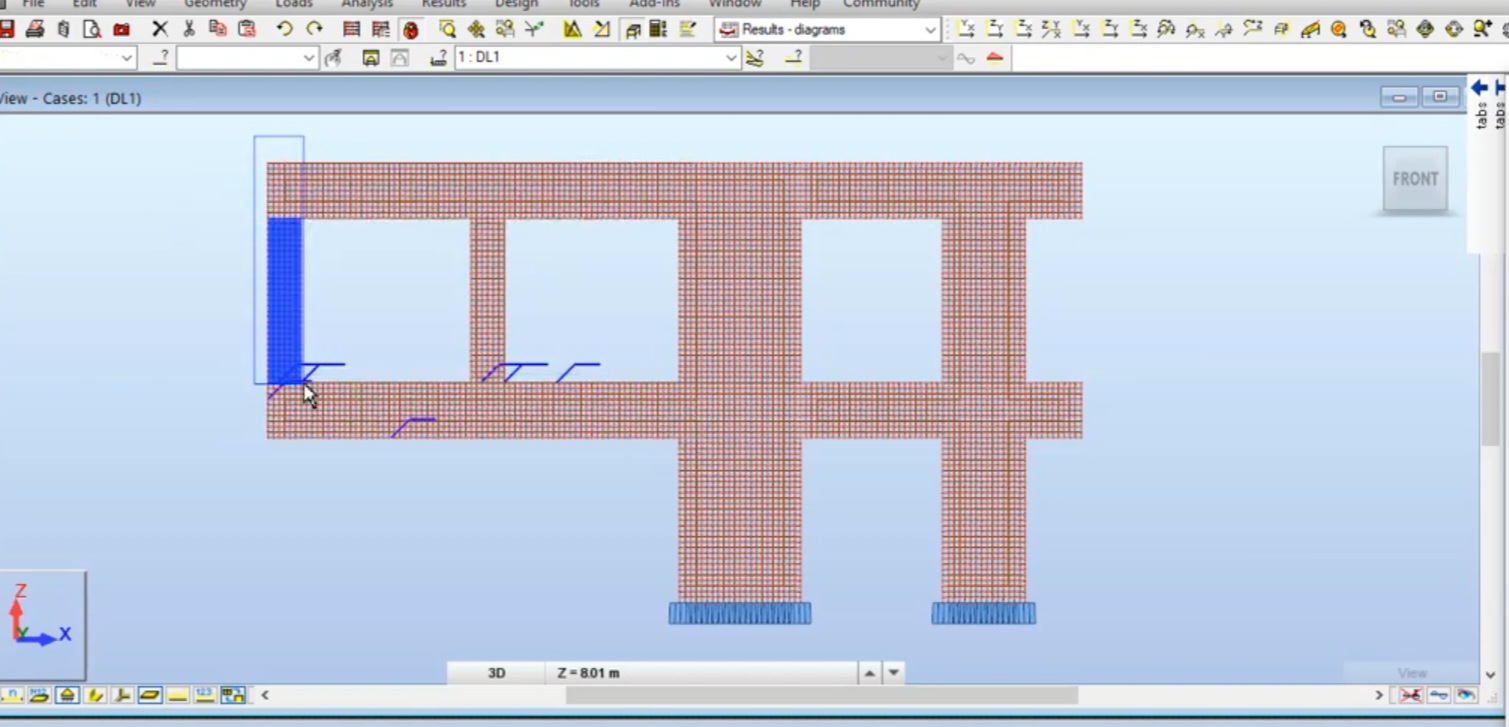Click the Print icon in toolbar
1509x727 pixels.
click(35, 29)
